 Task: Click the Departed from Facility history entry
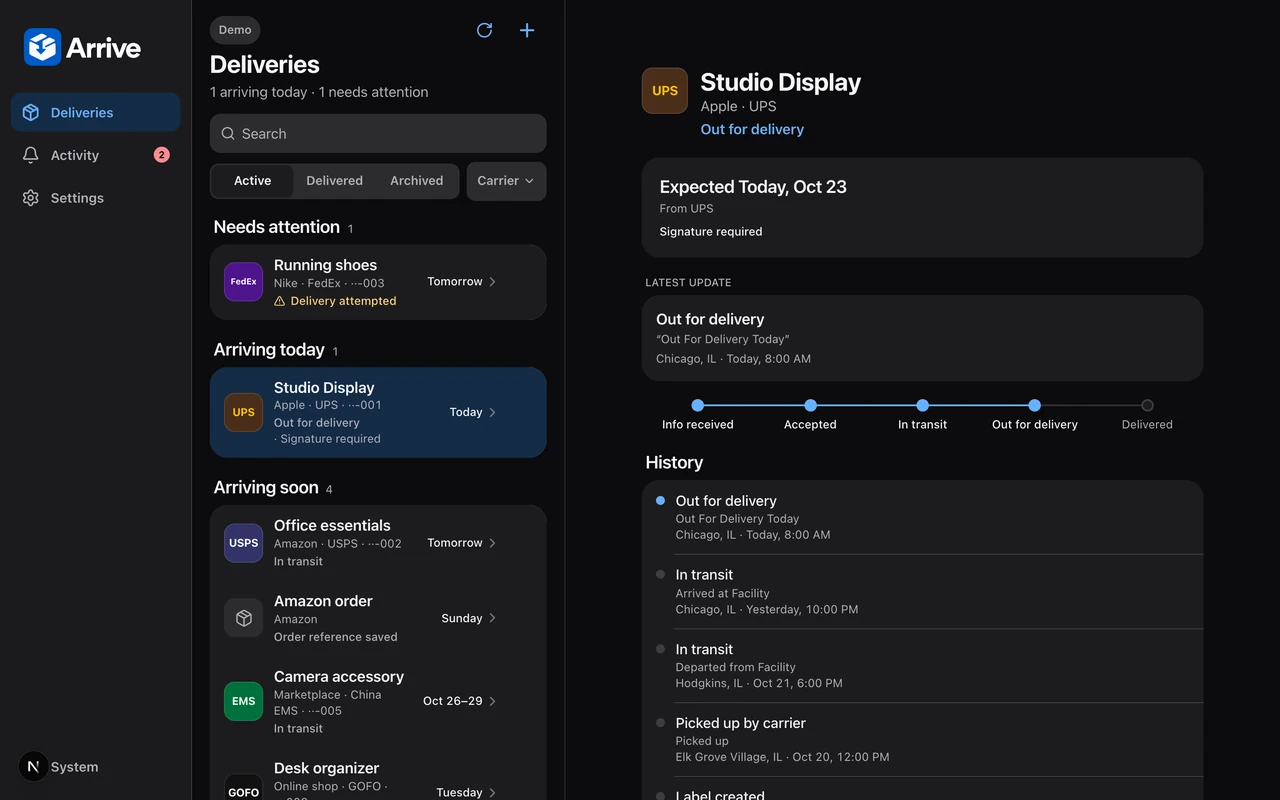[x=922, y=666]
